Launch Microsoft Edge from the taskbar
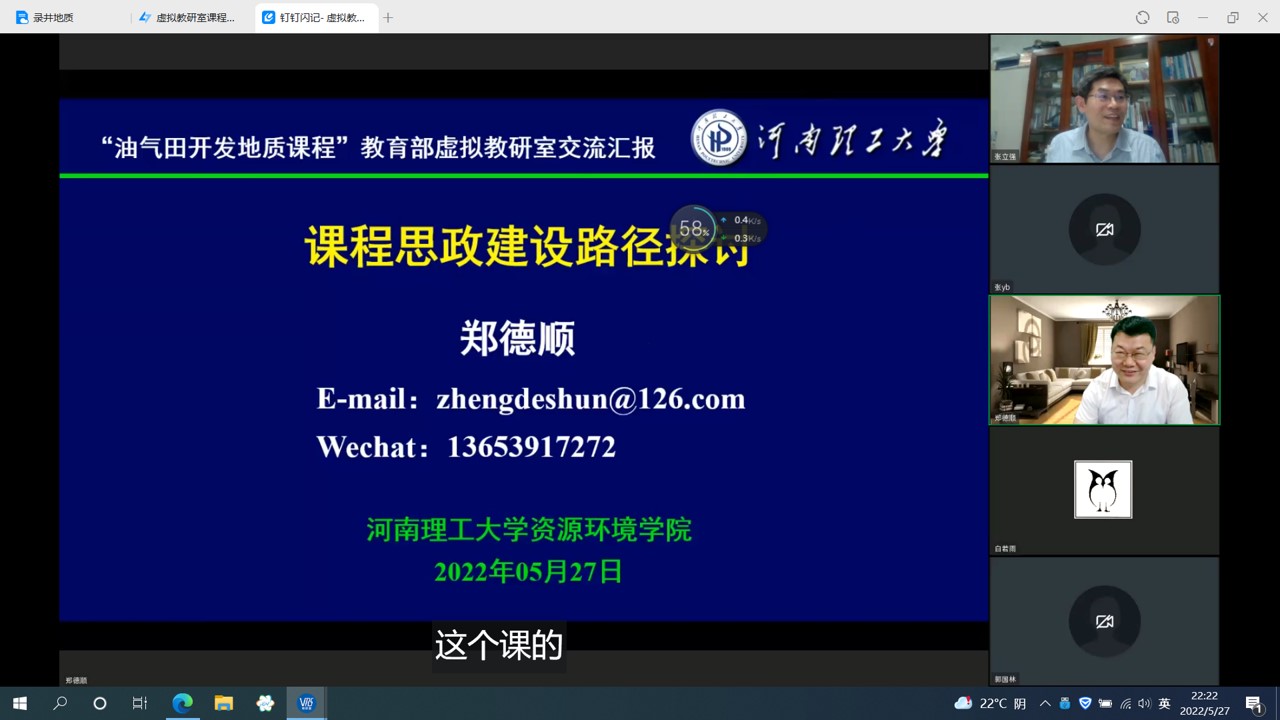Image resolution: width=1280 pixels, height=720 pixels. click(x=182, y=703)
